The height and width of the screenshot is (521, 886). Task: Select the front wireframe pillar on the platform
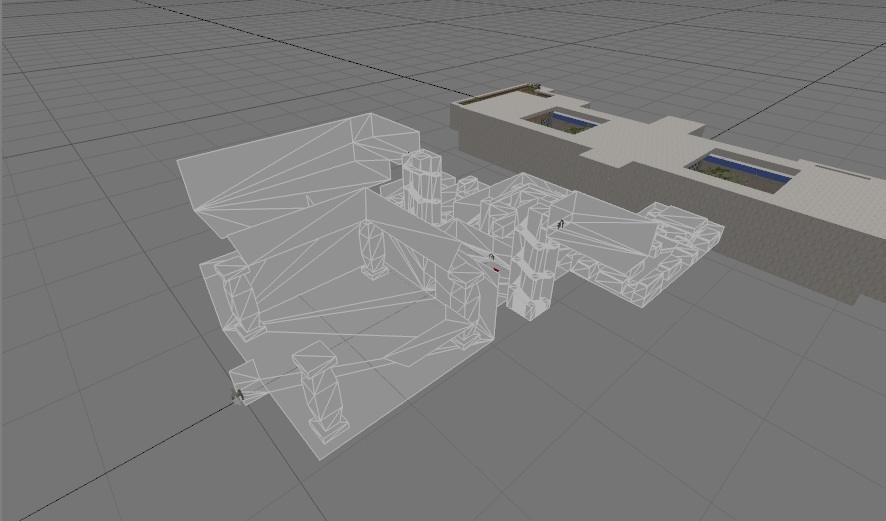pos(322,392)
